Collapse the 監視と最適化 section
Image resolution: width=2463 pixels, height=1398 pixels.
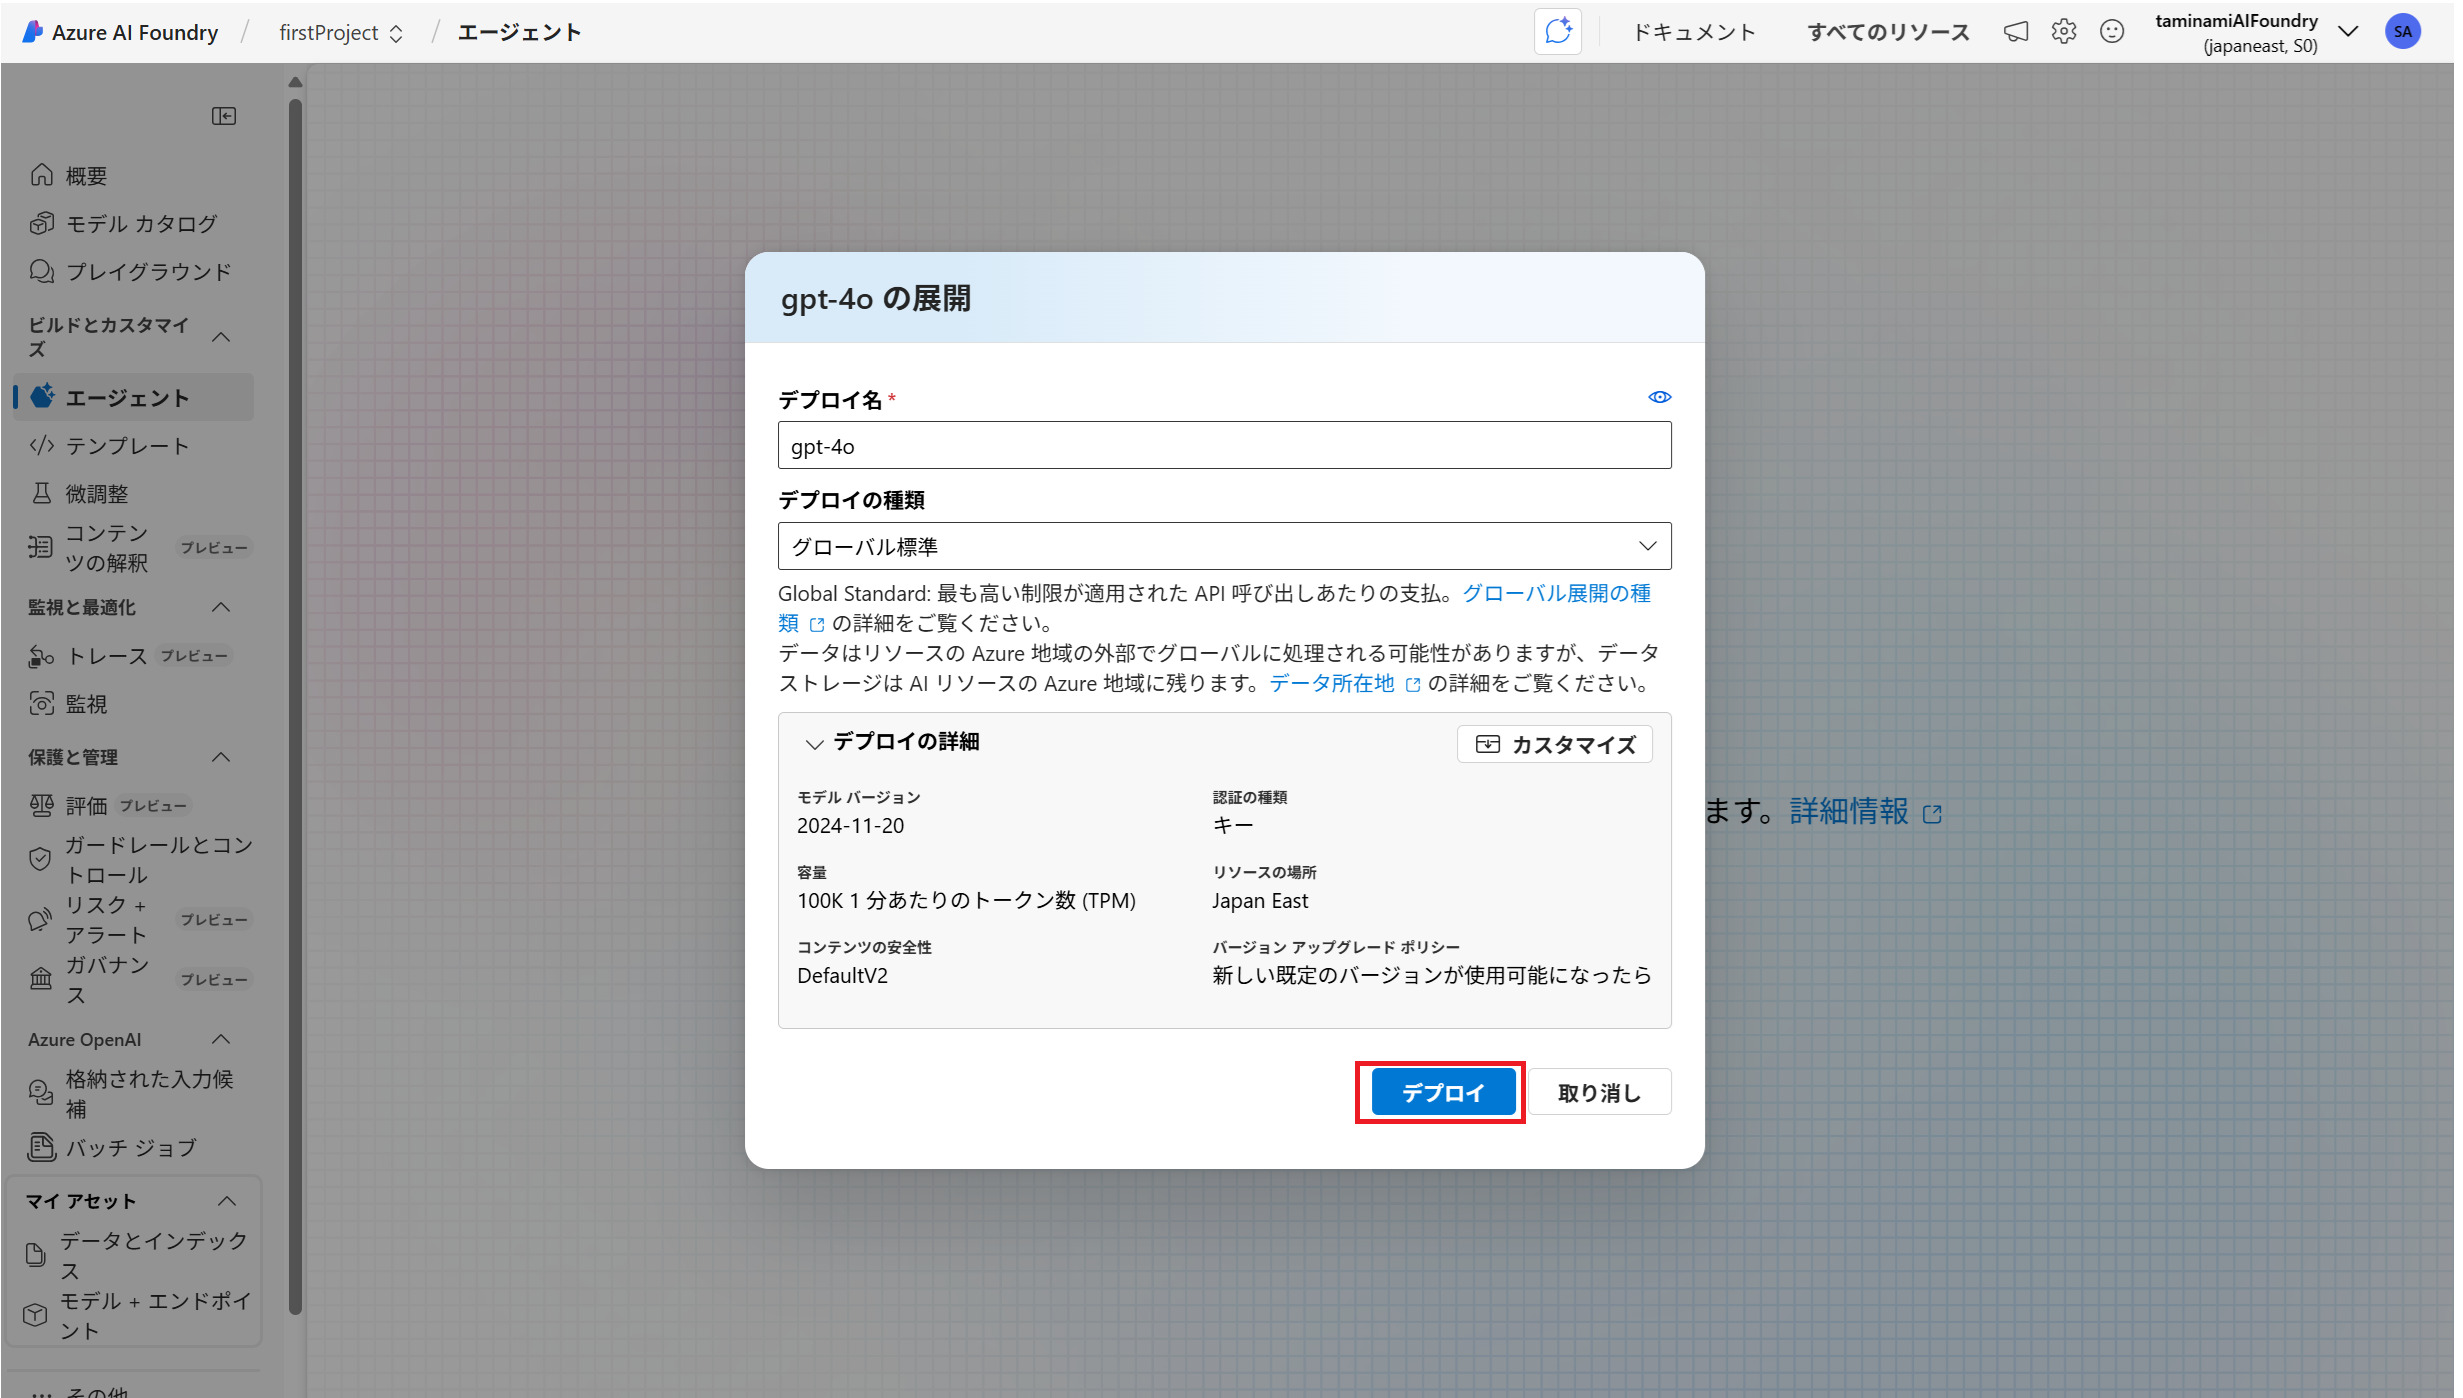tap(222, 607)
